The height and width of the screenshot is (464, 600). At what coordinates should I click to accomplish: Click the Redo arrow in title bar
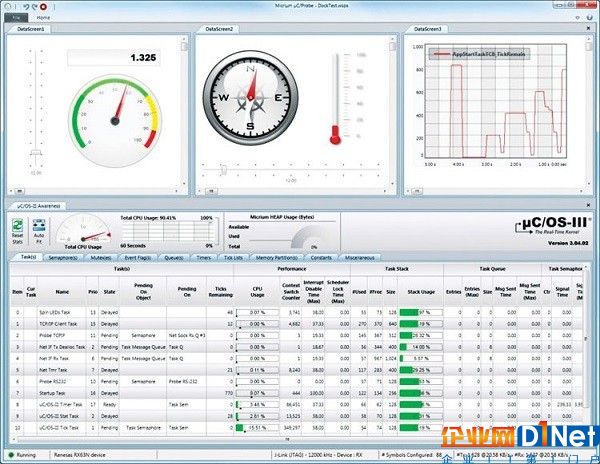coord(34,7)
